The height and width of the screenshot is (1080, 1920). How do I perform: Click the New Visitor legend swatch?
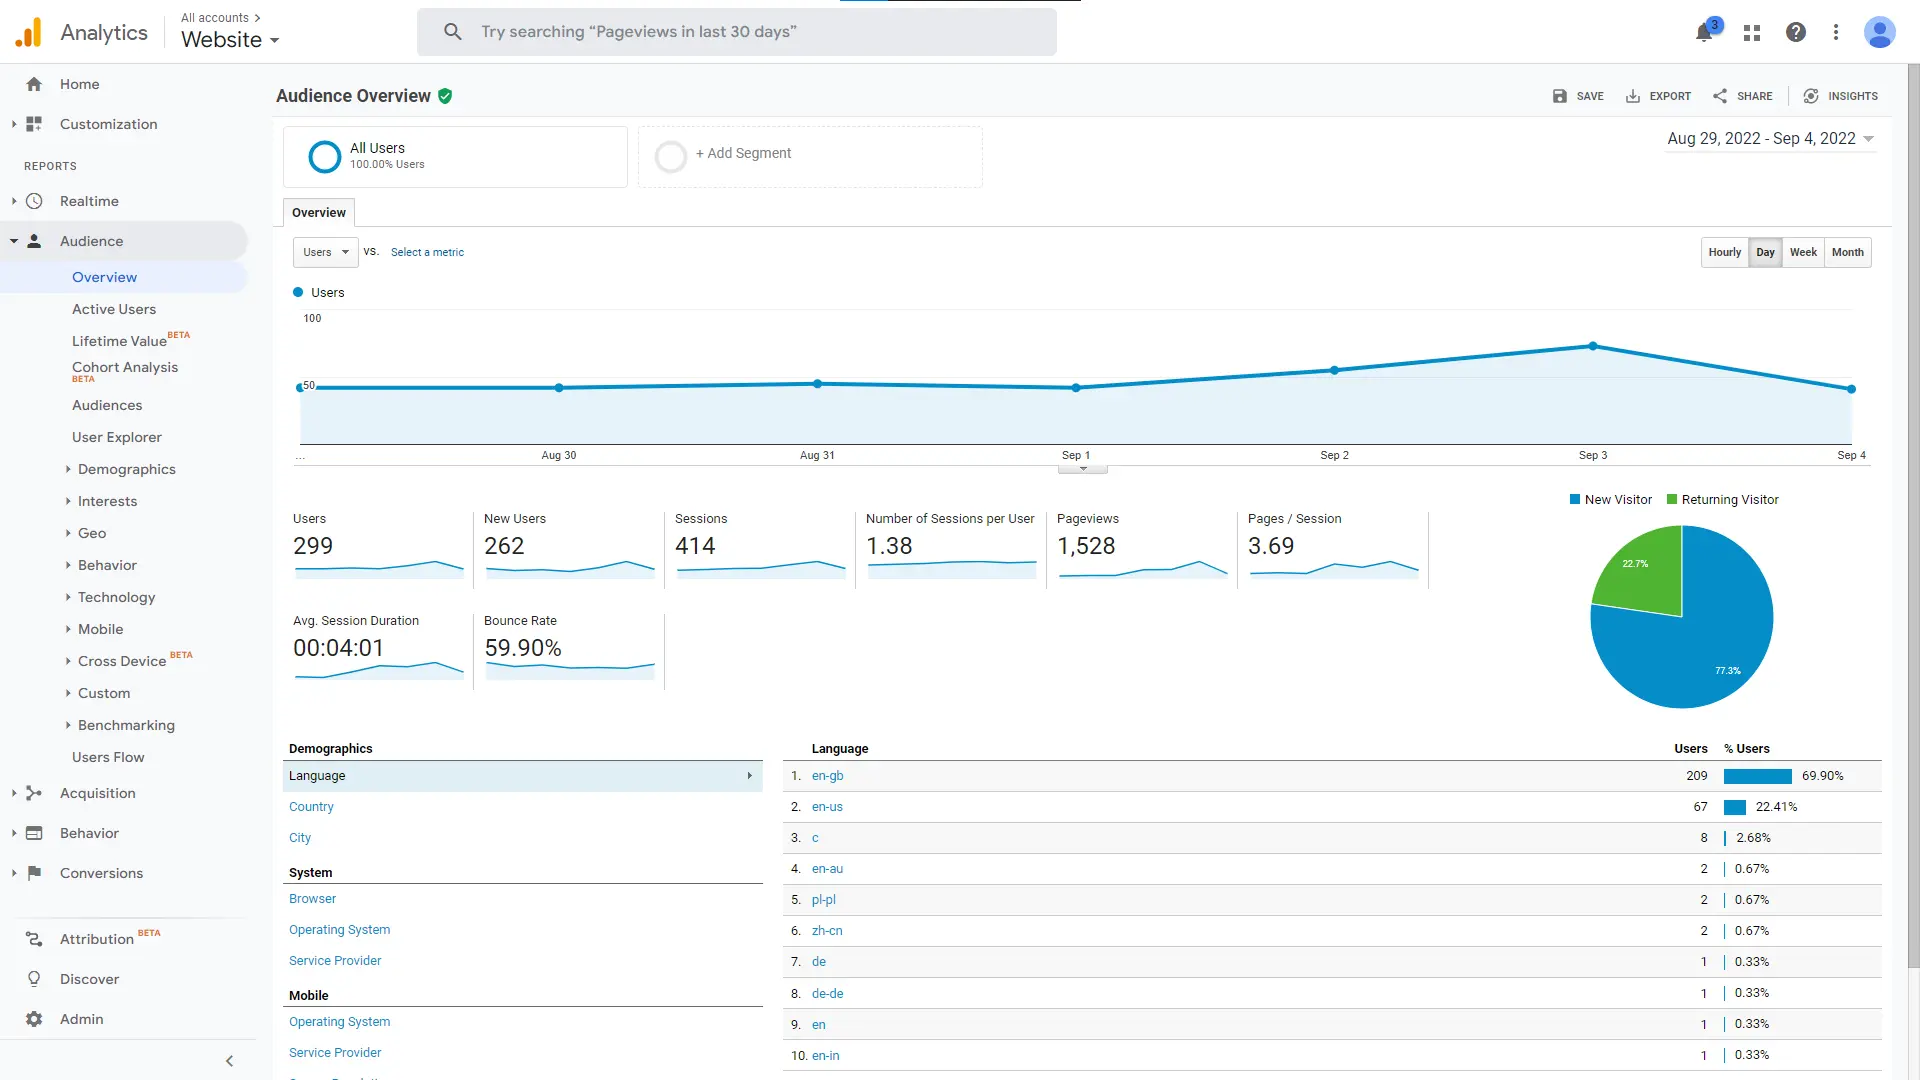(1575, 499)
